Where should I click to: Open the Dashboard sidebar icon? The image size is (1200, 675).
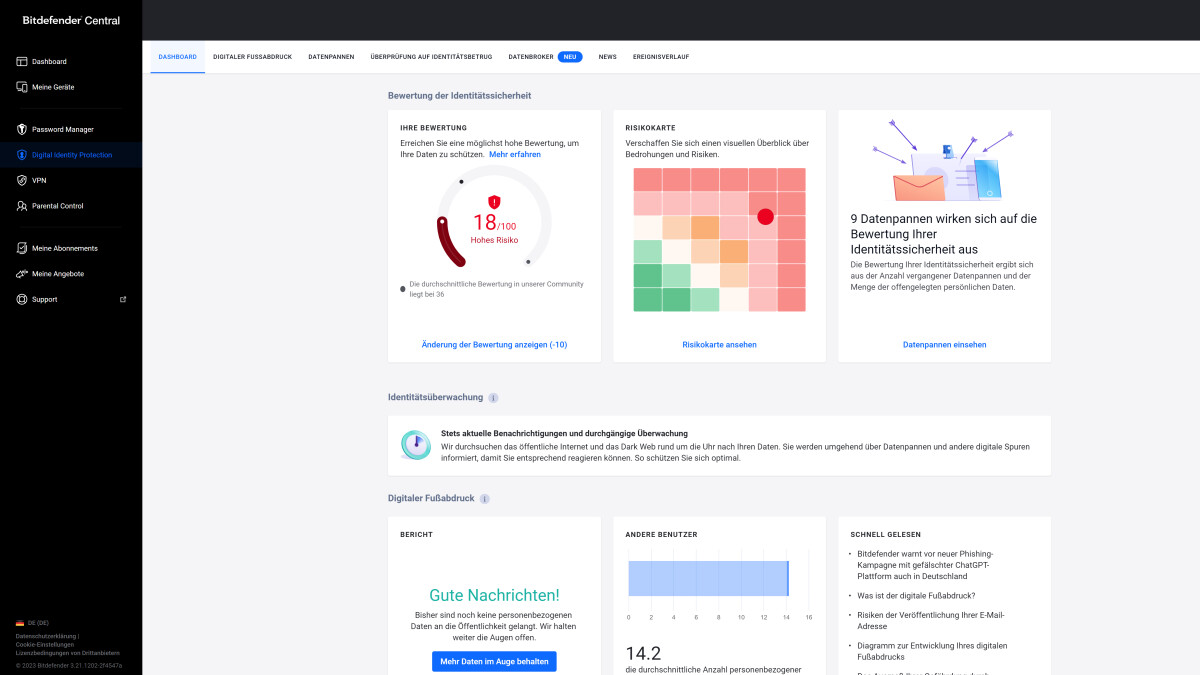click(x=21, y=61)
